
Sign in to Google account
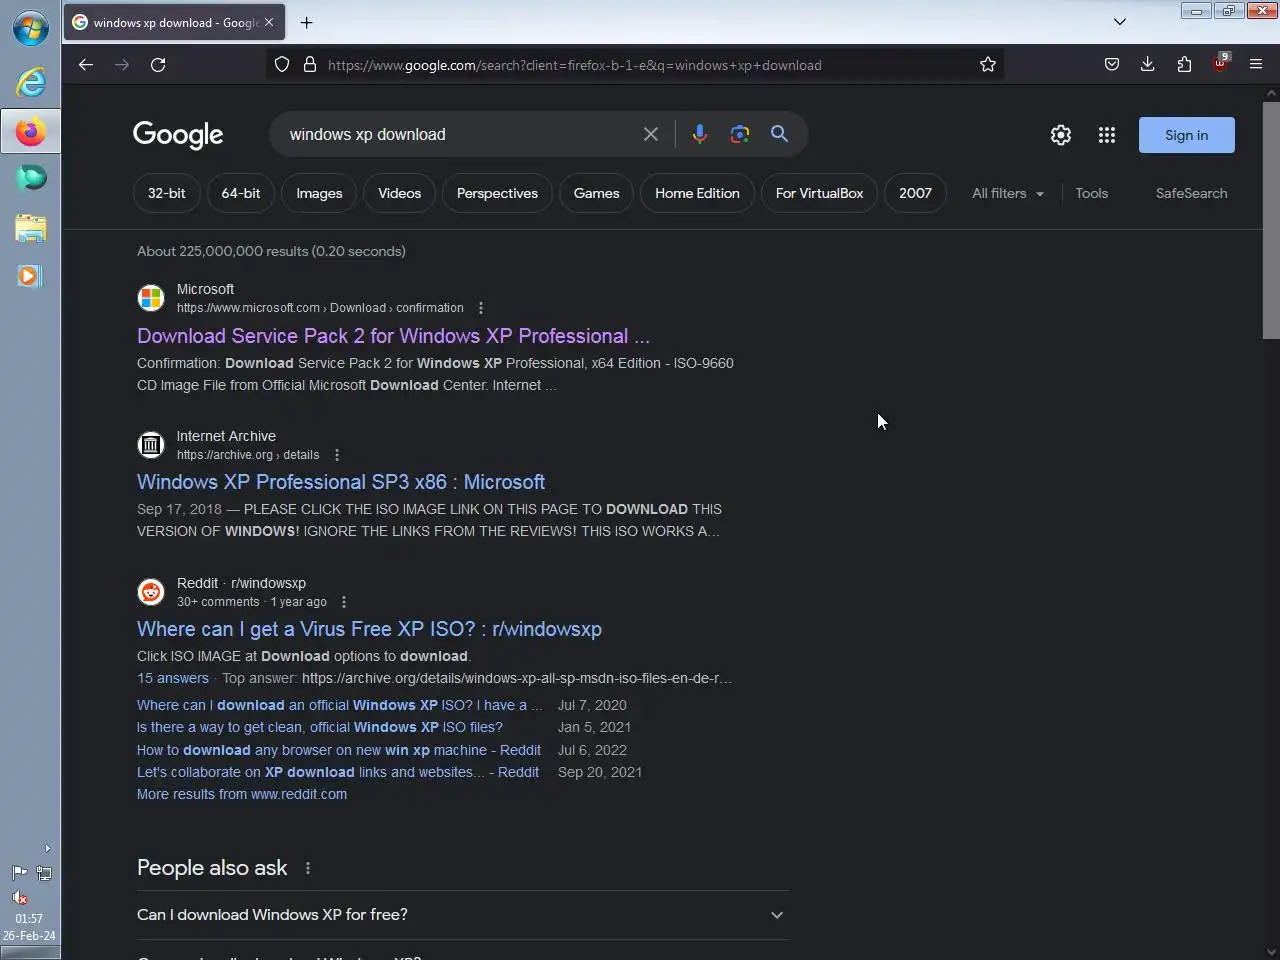pos(1187,135)
